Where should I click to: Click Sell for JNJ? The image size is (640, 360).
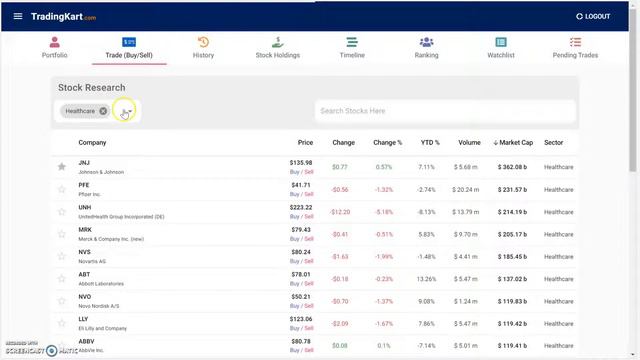tap(309, 172)
